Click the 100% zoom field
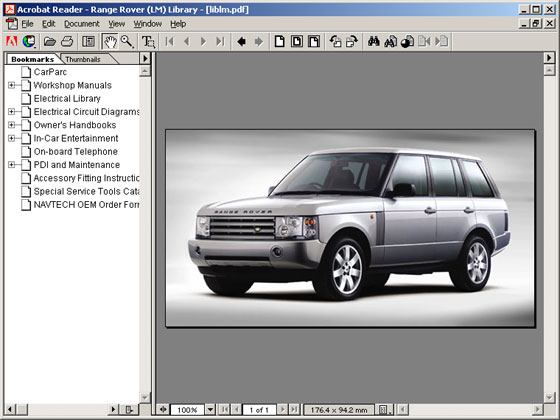The width and height of the screenshot is (560, 420). coord(188,410)
